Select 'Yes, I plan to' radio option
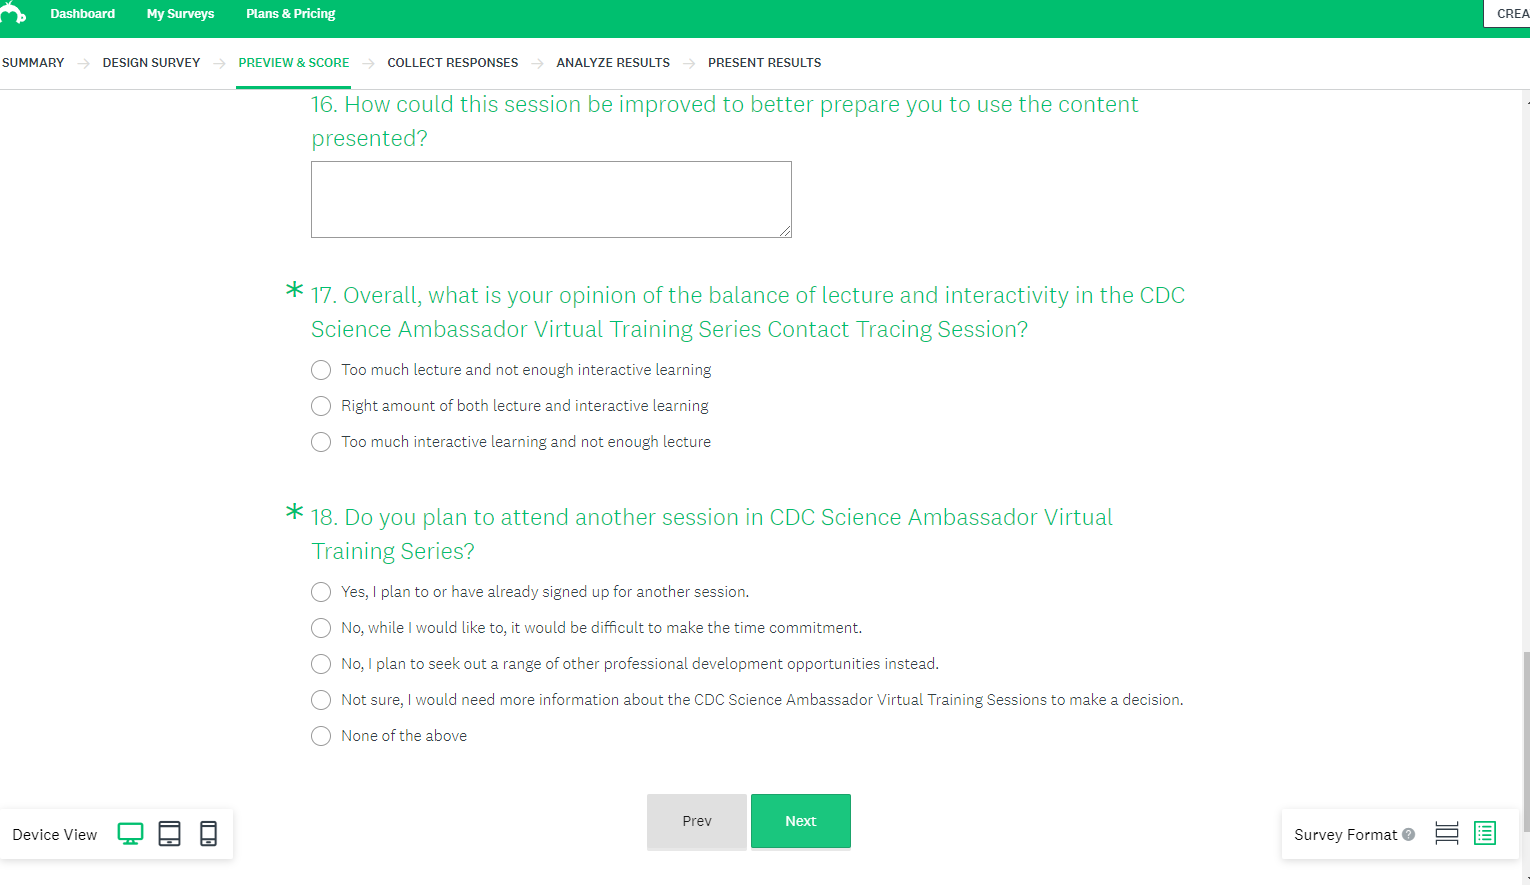This screenshot has height=885, width=1530. 321,592
